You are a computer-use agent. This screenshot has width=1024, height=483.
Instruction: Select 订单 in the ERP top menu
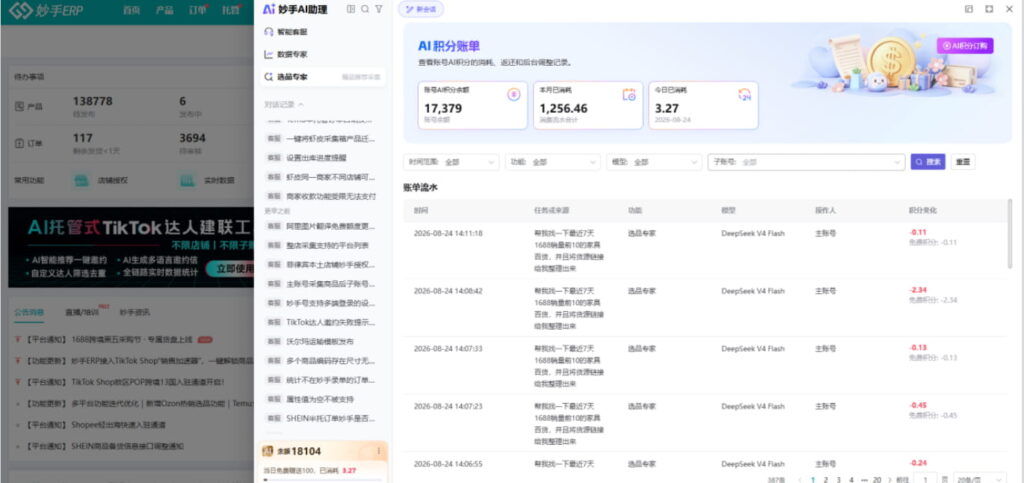click(x=198, y=10)
